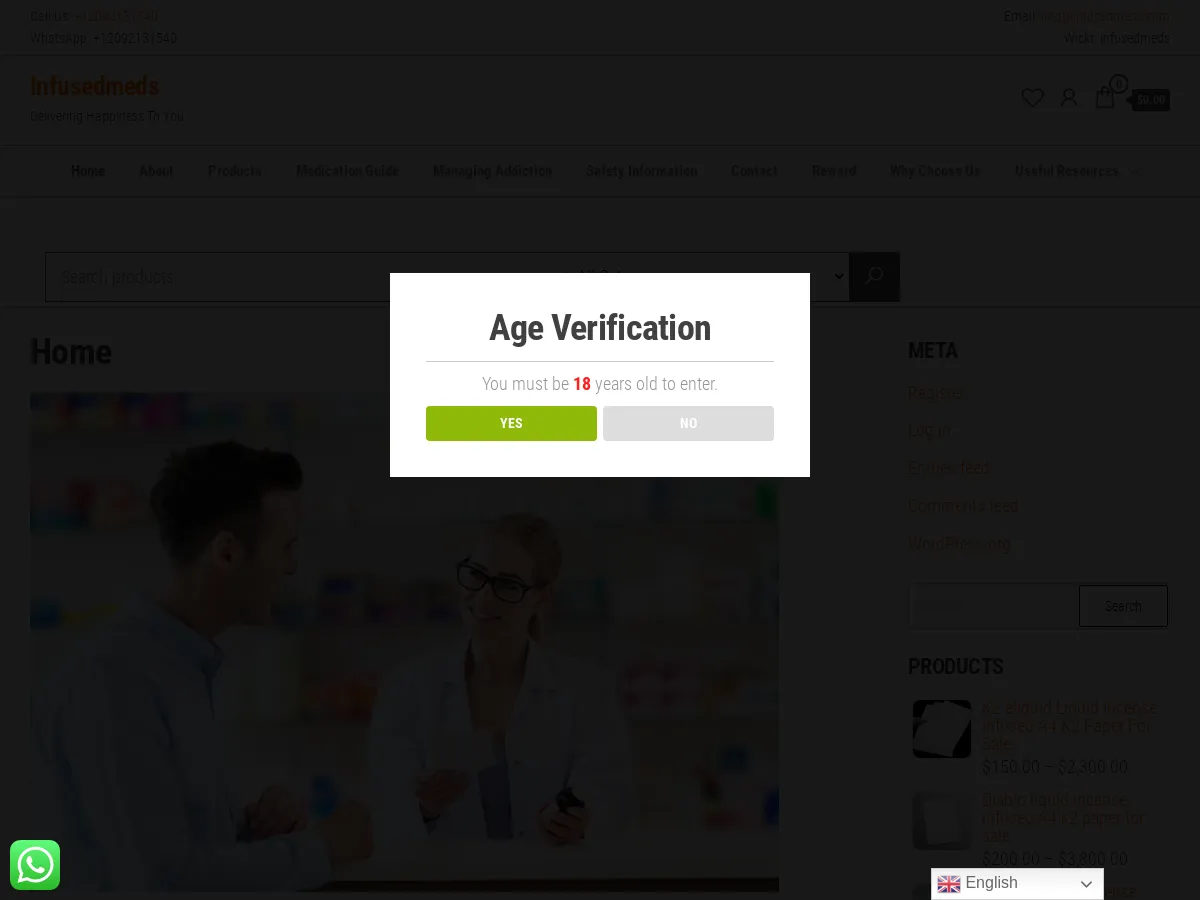Screen dimensions: 1200x900
Task: Open the wishlist heart icon
Action: (x=1032, y=98)
